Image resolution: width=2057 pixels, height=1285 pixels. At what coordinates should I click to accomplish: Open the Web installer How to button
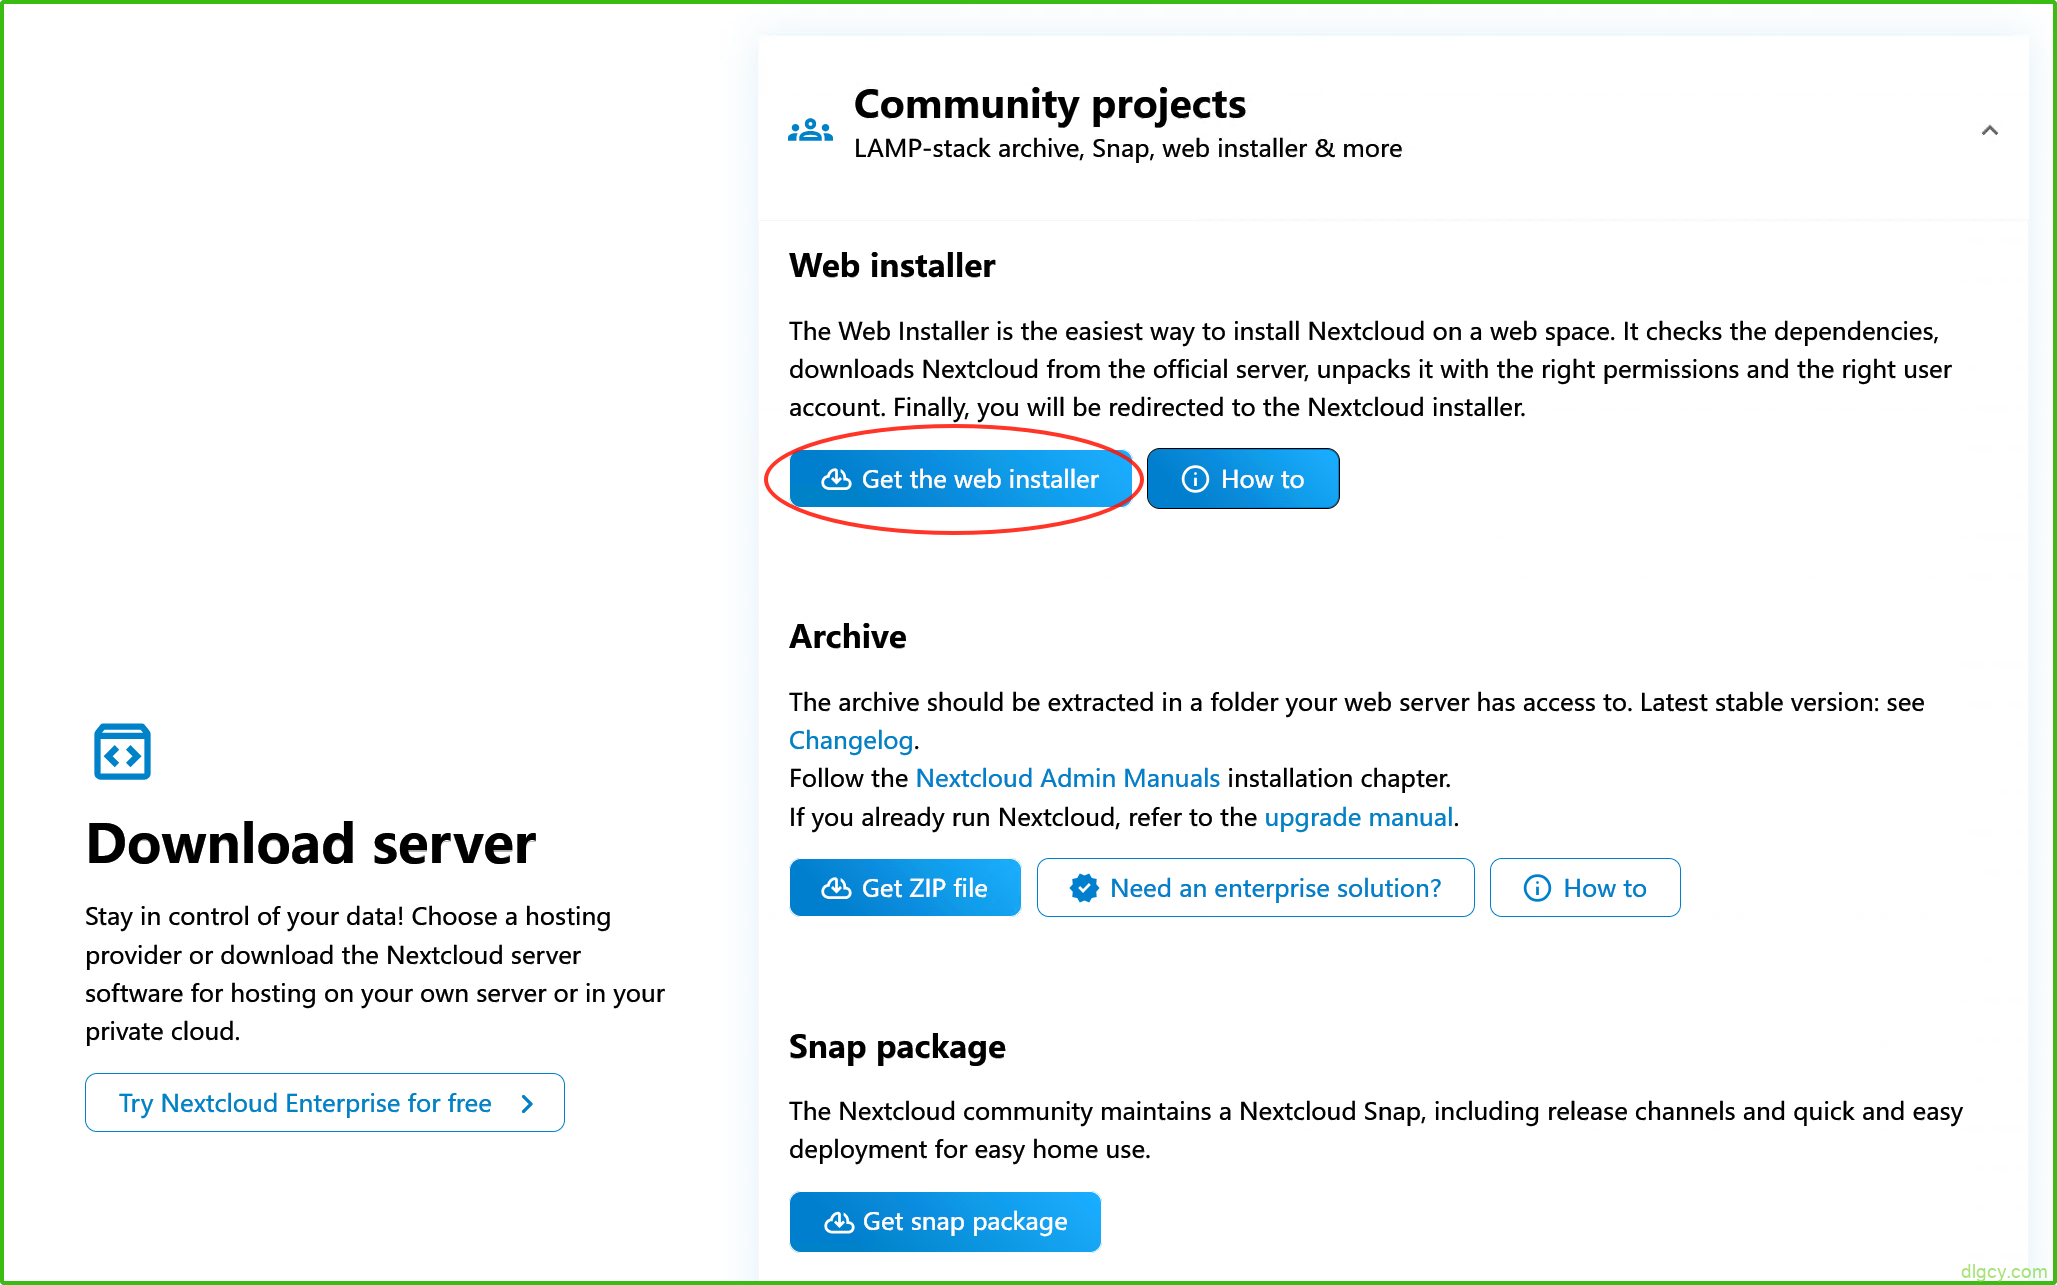[x=1243, y=479]
